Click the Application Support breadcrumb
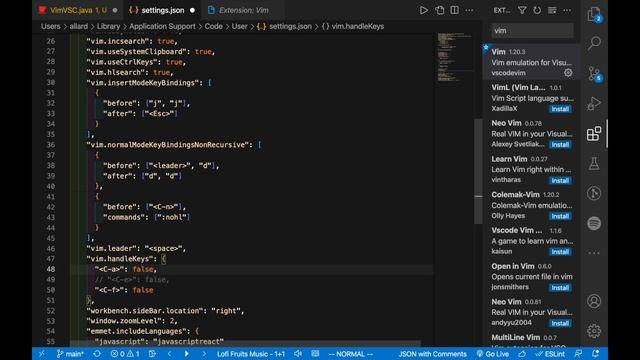The height and width of the screenshot is (360, 640). pos(162,26)
